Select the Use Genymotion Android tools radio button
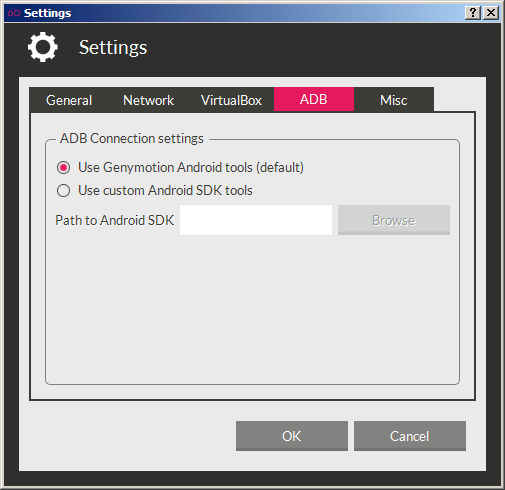This screenshot has width=505, height=490. click(63, 167)
